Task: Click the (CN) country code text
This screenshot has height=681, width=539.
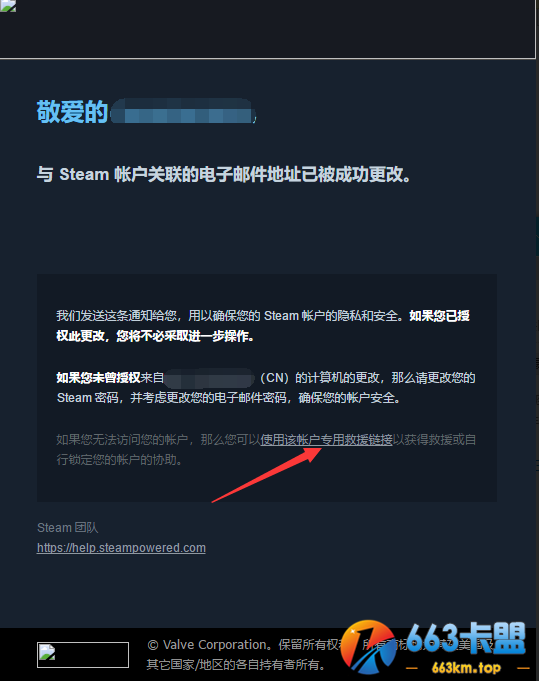Action: pyautogui.click(x=275, y=378)
